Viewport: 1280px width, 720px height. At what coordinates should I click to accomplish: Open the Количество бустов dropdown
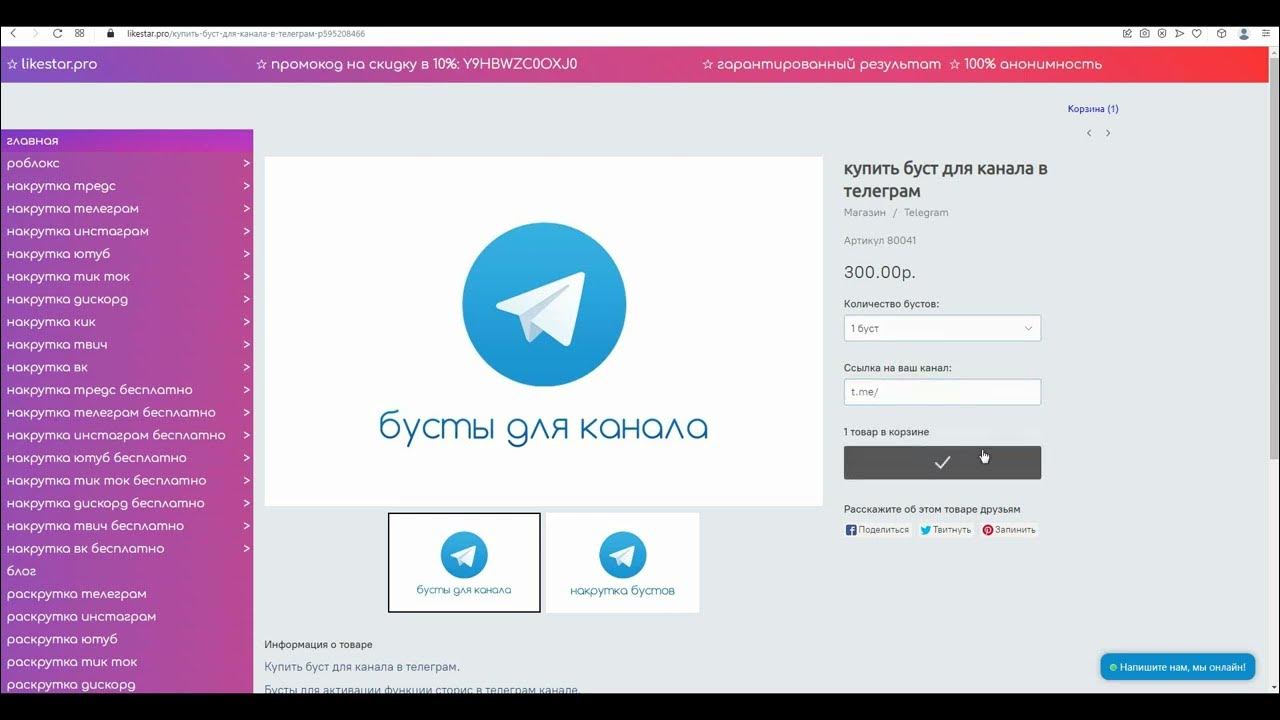click(942, 328)
